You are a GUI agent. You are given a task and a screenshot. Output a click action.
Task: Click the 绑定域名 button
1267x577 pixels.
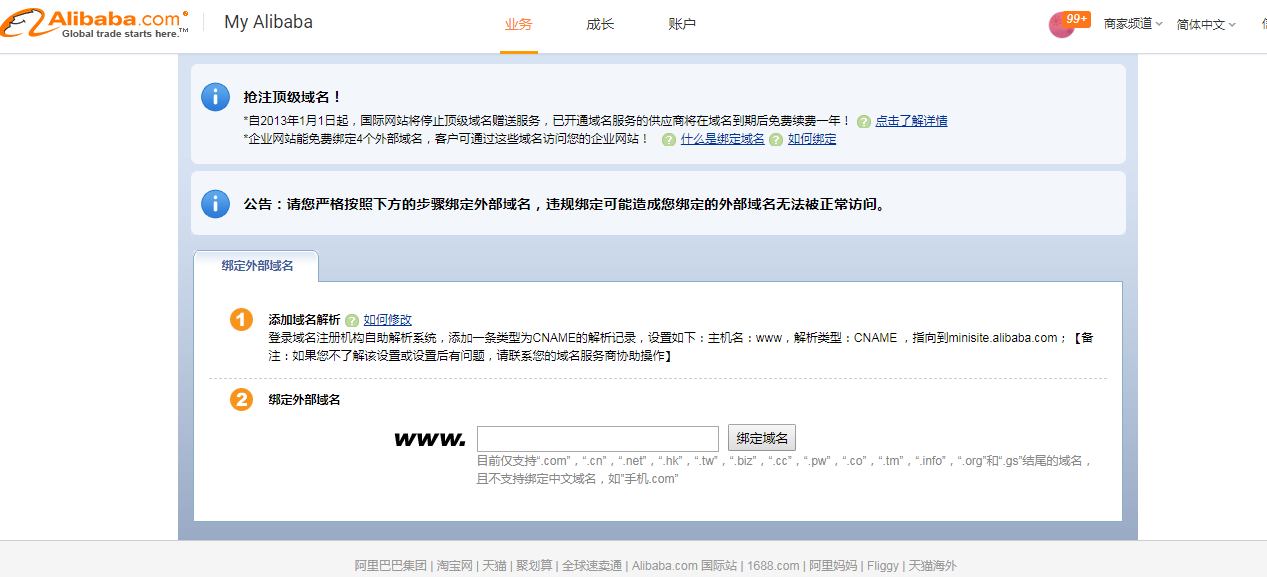[x=762, y=438]
